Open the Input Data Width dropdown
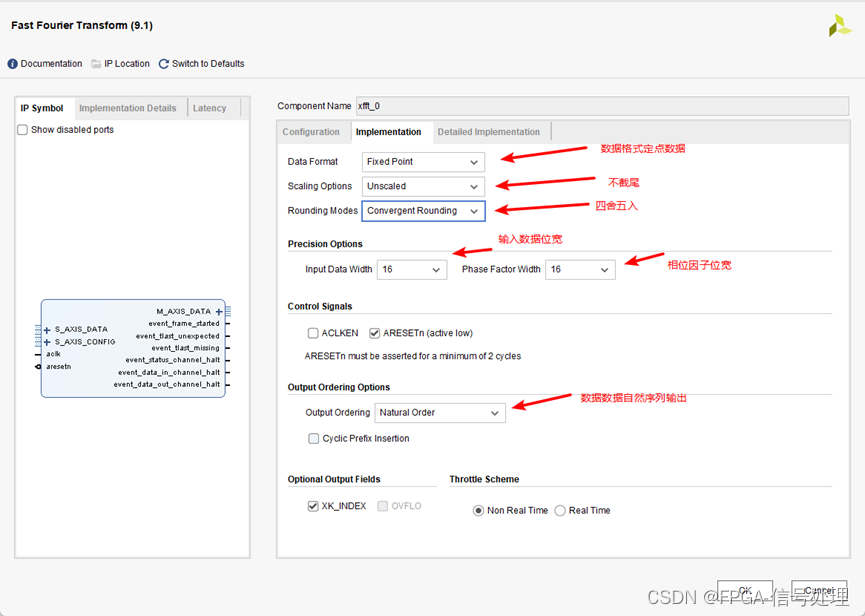This screenshot has height=616, width=865. click(412, 270)
